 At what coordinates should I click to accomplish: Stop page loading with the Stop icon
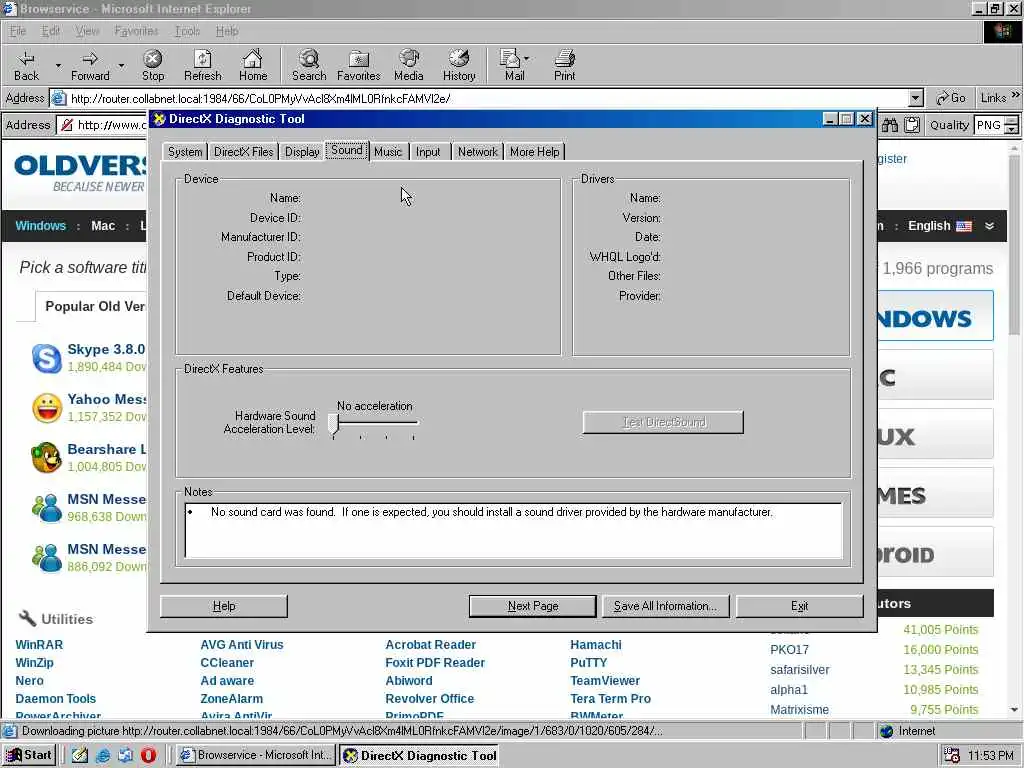tap(153, 59)
